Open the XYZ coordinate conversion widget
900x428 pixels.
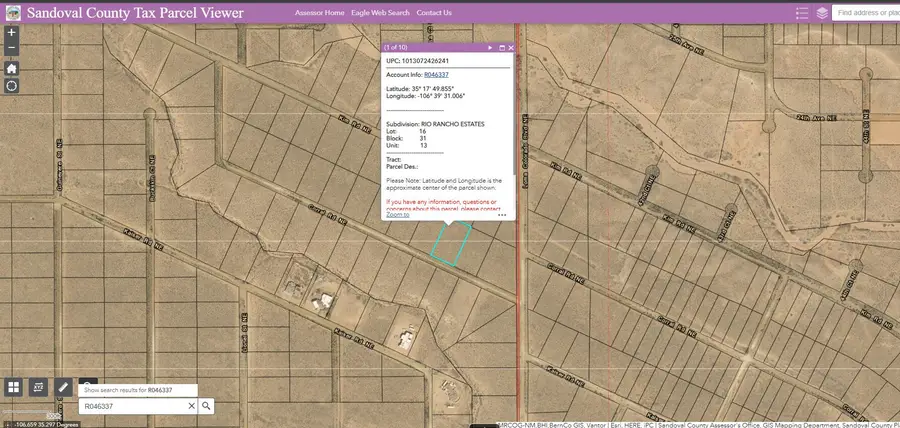(38, 387)
